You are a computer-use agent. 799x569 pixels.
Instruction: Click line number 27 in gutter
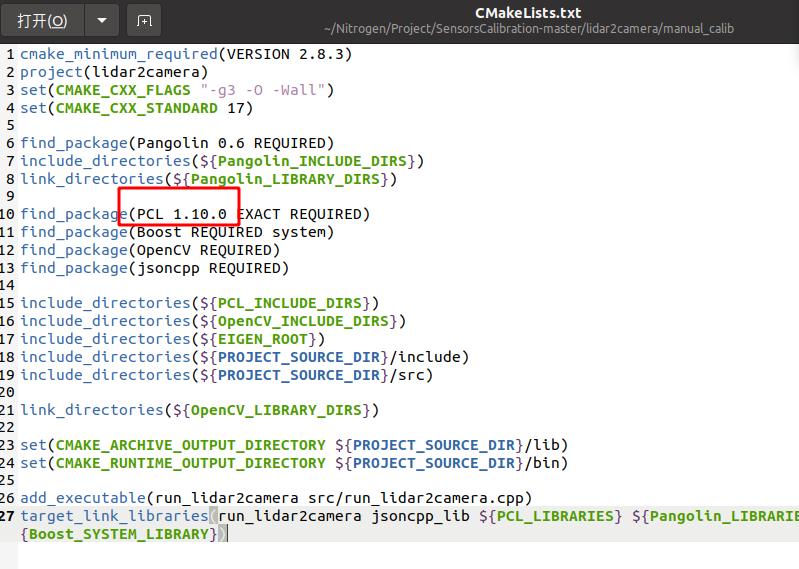coord(7,516)
